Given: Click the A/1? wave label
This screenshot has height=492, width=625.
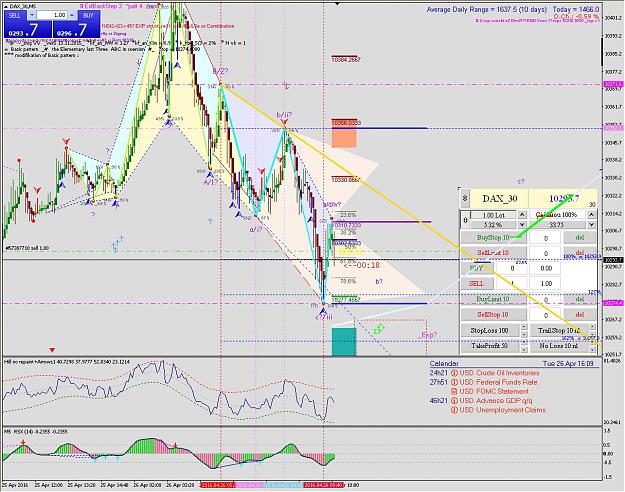Looking at the screenshot, I should (x=211, y=183).
